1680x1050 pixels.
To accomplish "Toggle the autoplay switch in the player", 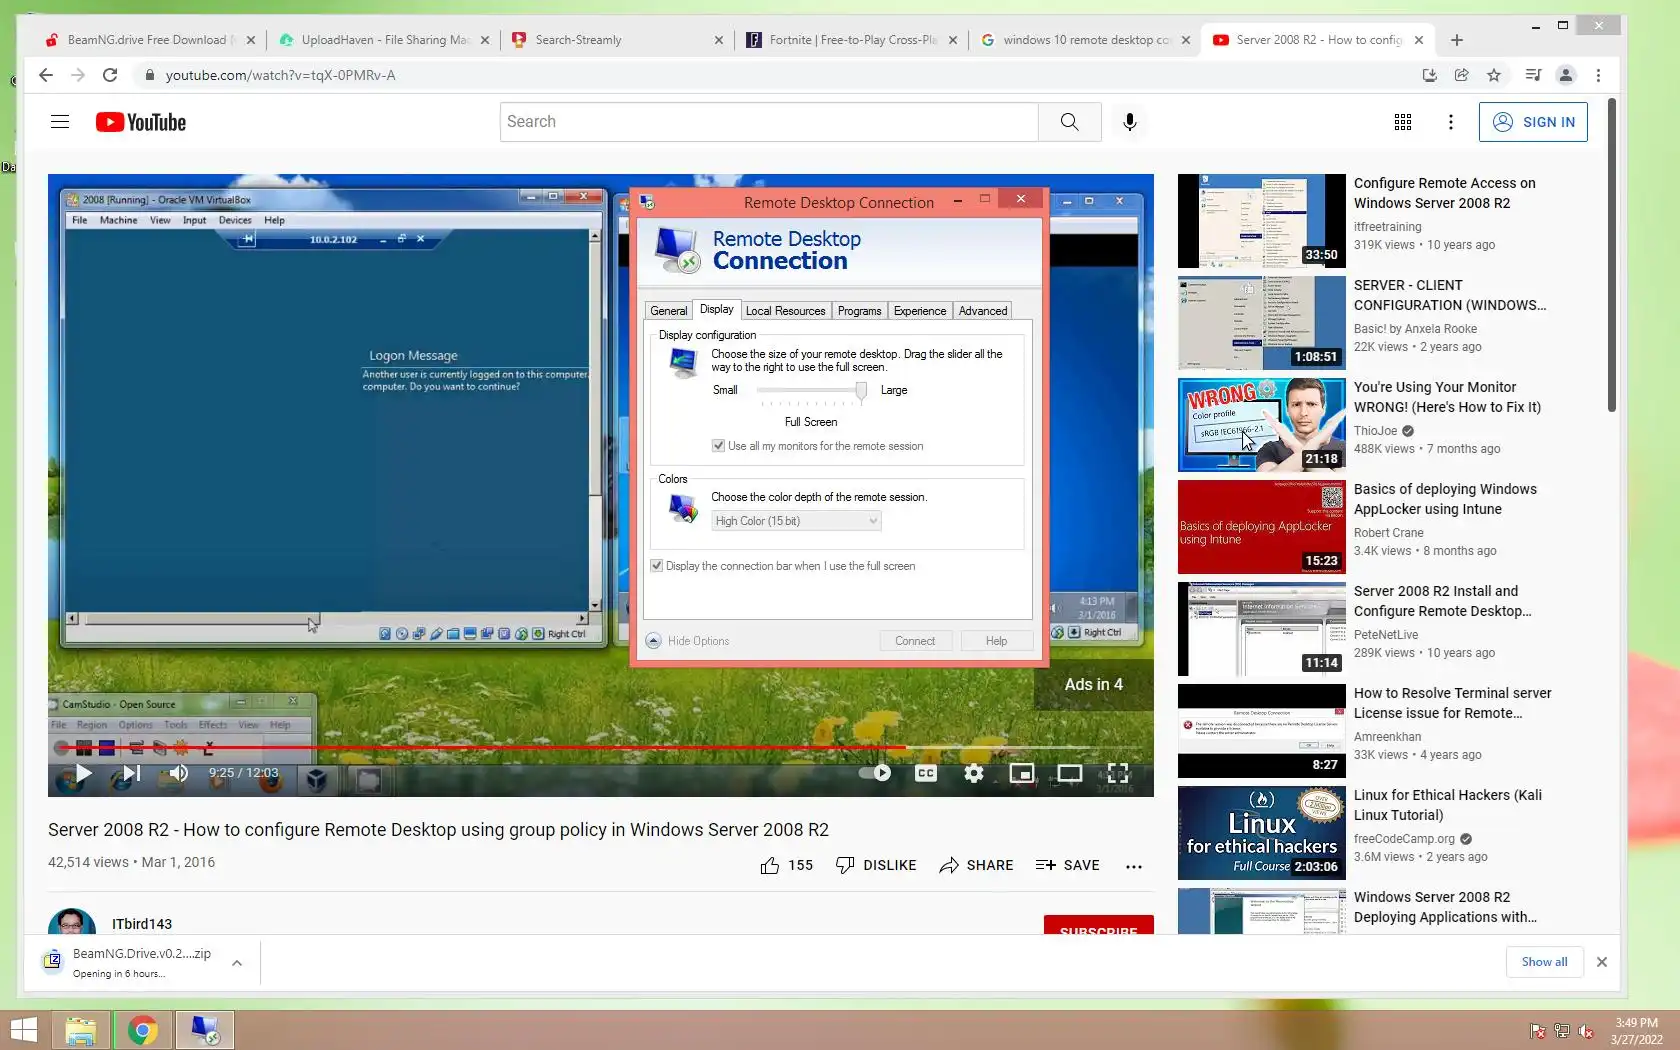I will [875, 773].
